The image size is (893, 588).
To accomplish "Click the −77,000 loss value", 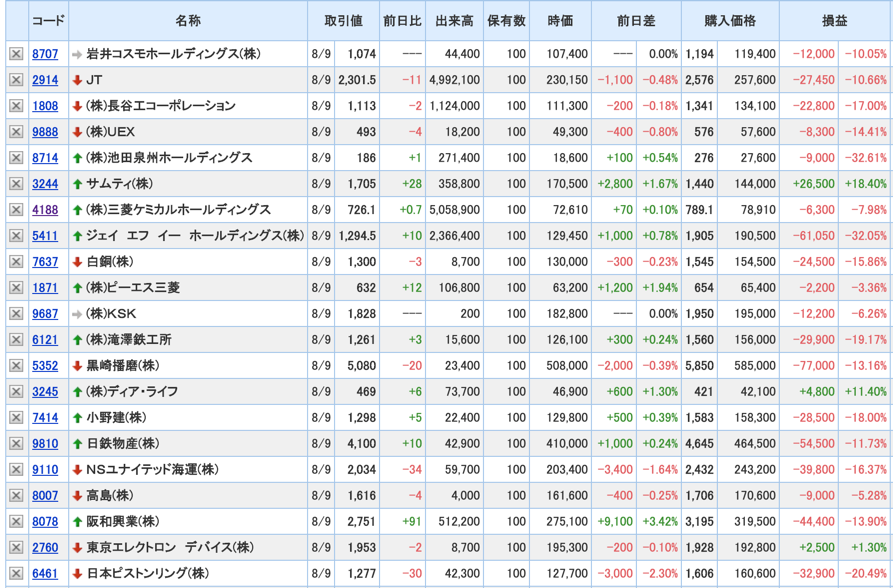I will 814,366.
